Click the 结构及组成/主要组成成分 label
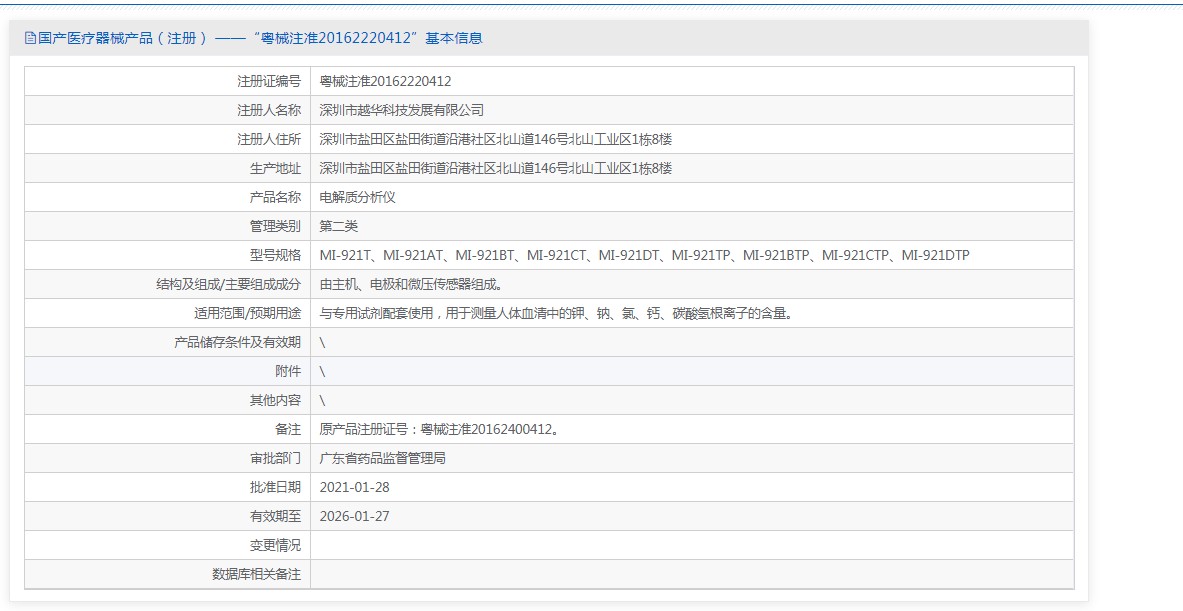The image size is (1183, 611). point(228,284)
